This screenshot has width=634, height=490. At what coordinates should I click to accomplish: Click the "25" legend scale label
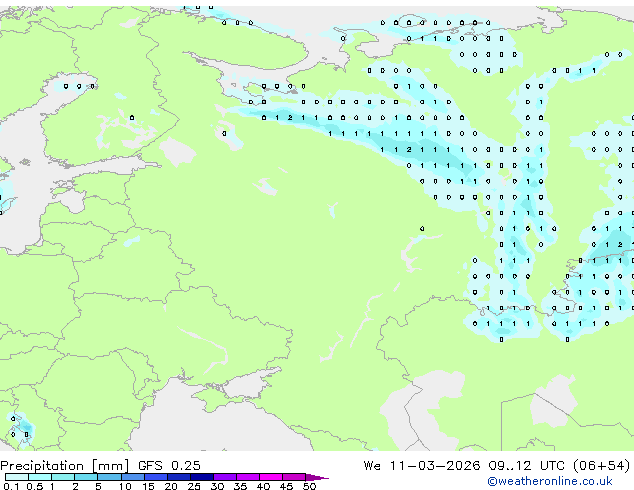tap(194, 486)
